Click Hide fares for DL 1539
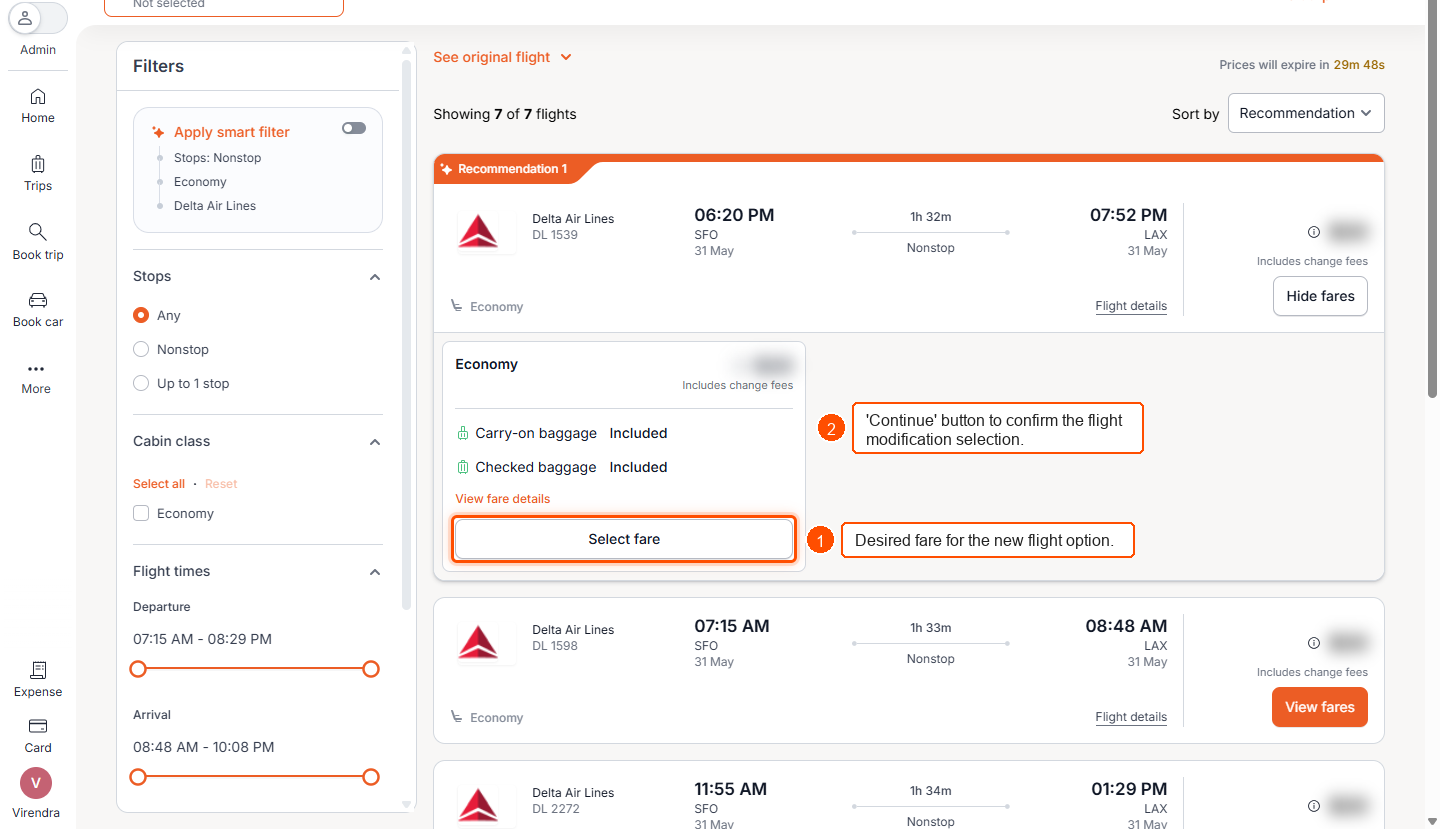Image resolution: width=1440 pixels, height=829 pixels. pyautogui.click(x=1320, y=296)
